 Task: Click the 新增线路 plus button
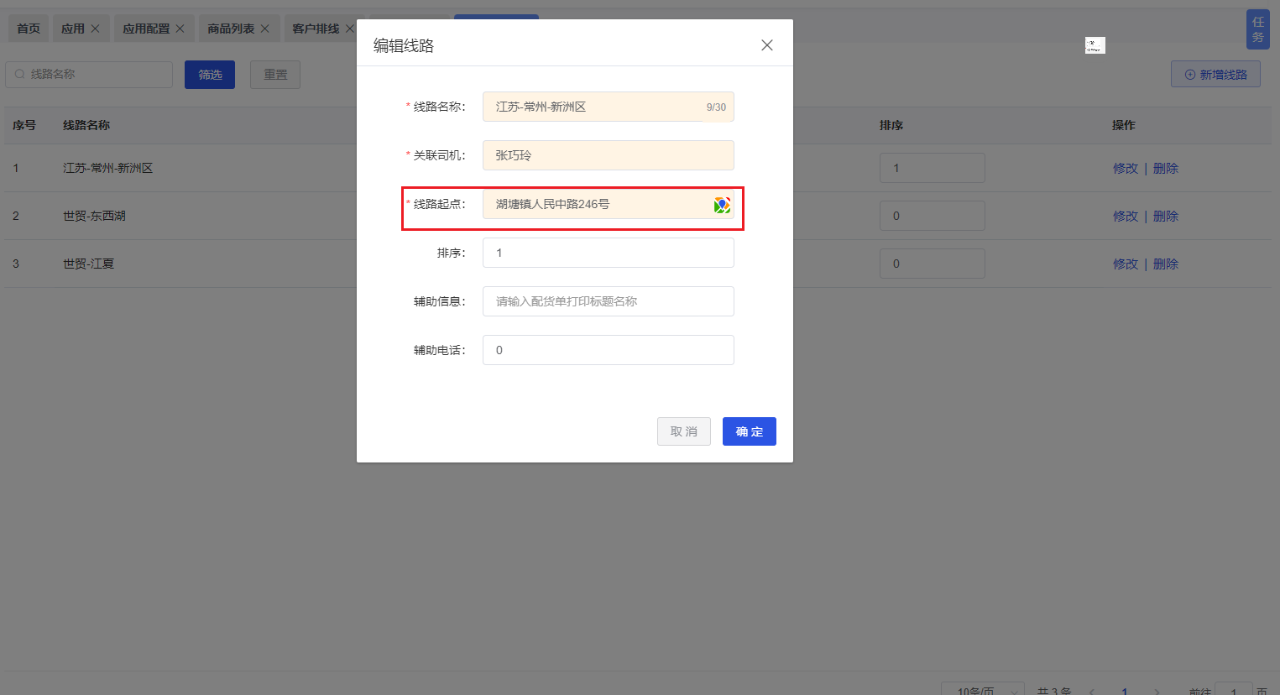pyautogui.click(x=1215, y=75)
